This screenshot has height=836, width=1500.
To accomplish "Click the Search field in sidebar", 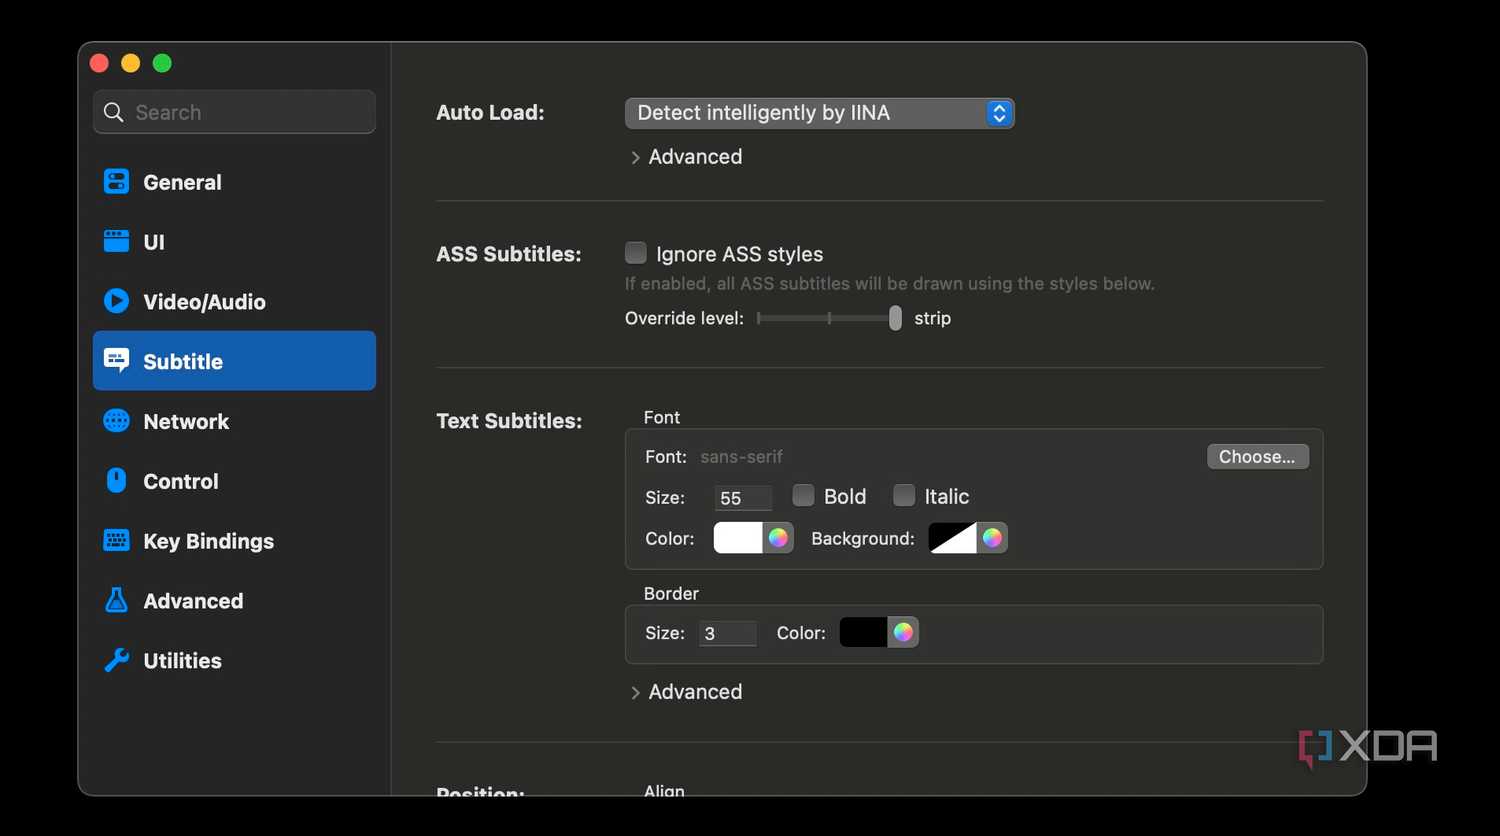I will pos(234,112).
